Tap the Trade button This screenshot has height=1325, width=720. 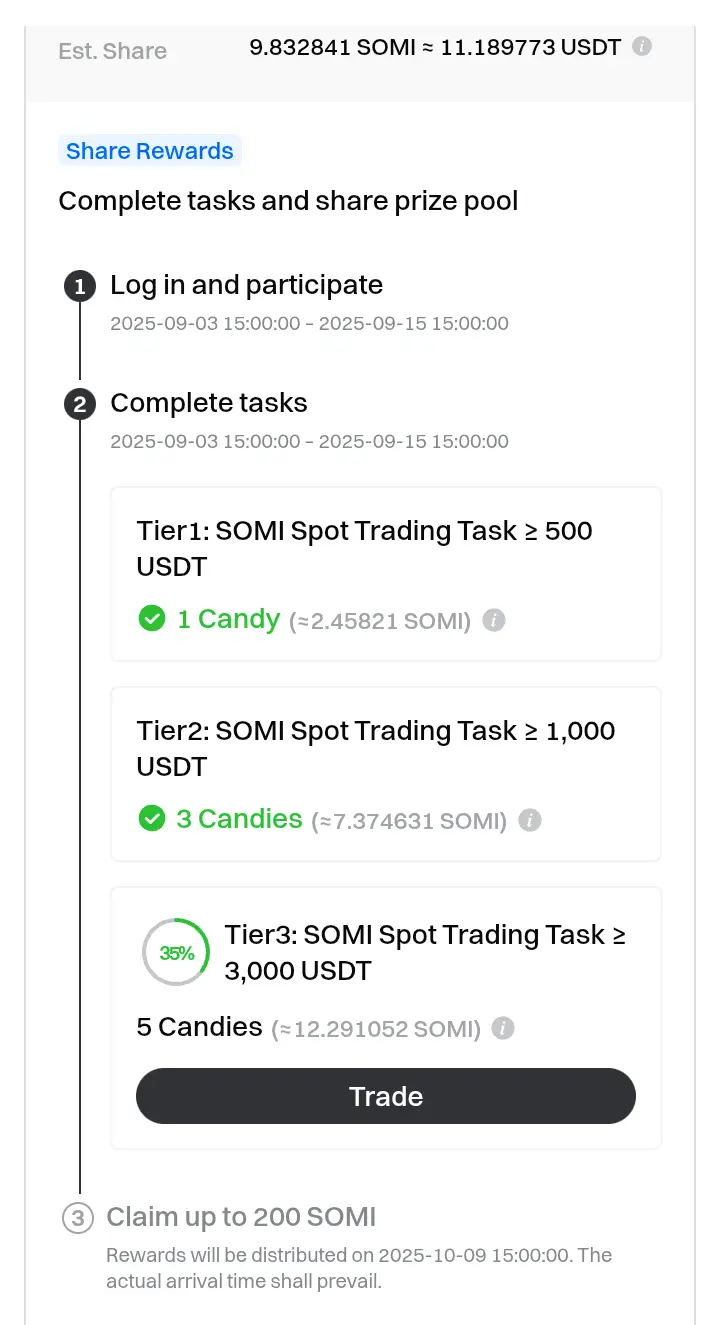386,1096
